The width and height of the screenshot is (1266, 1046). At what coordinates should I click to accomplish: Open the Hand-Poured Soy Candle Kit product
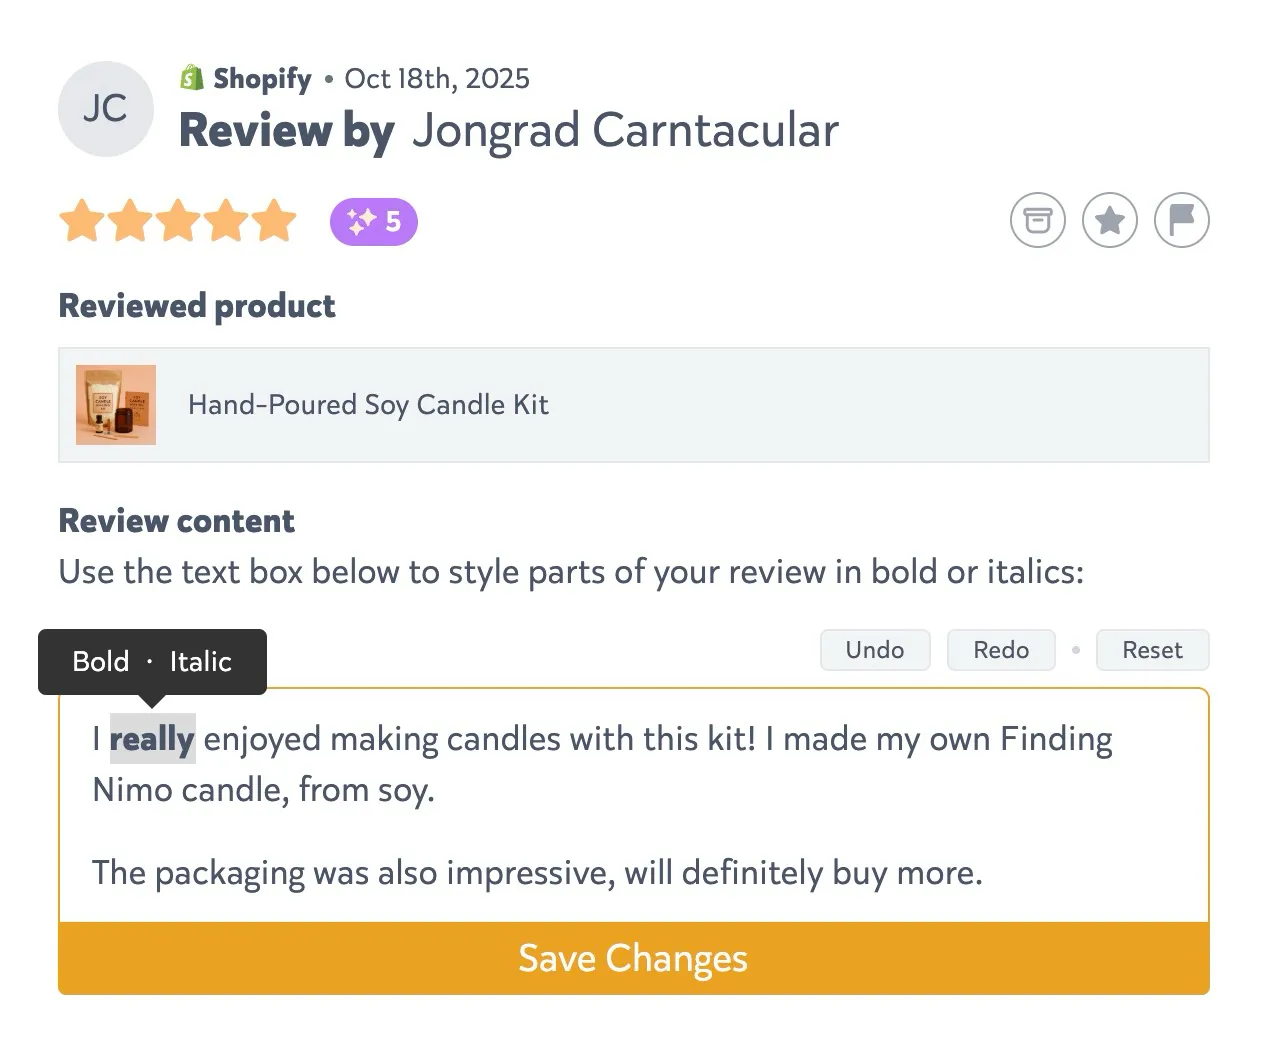click(368, 405)
